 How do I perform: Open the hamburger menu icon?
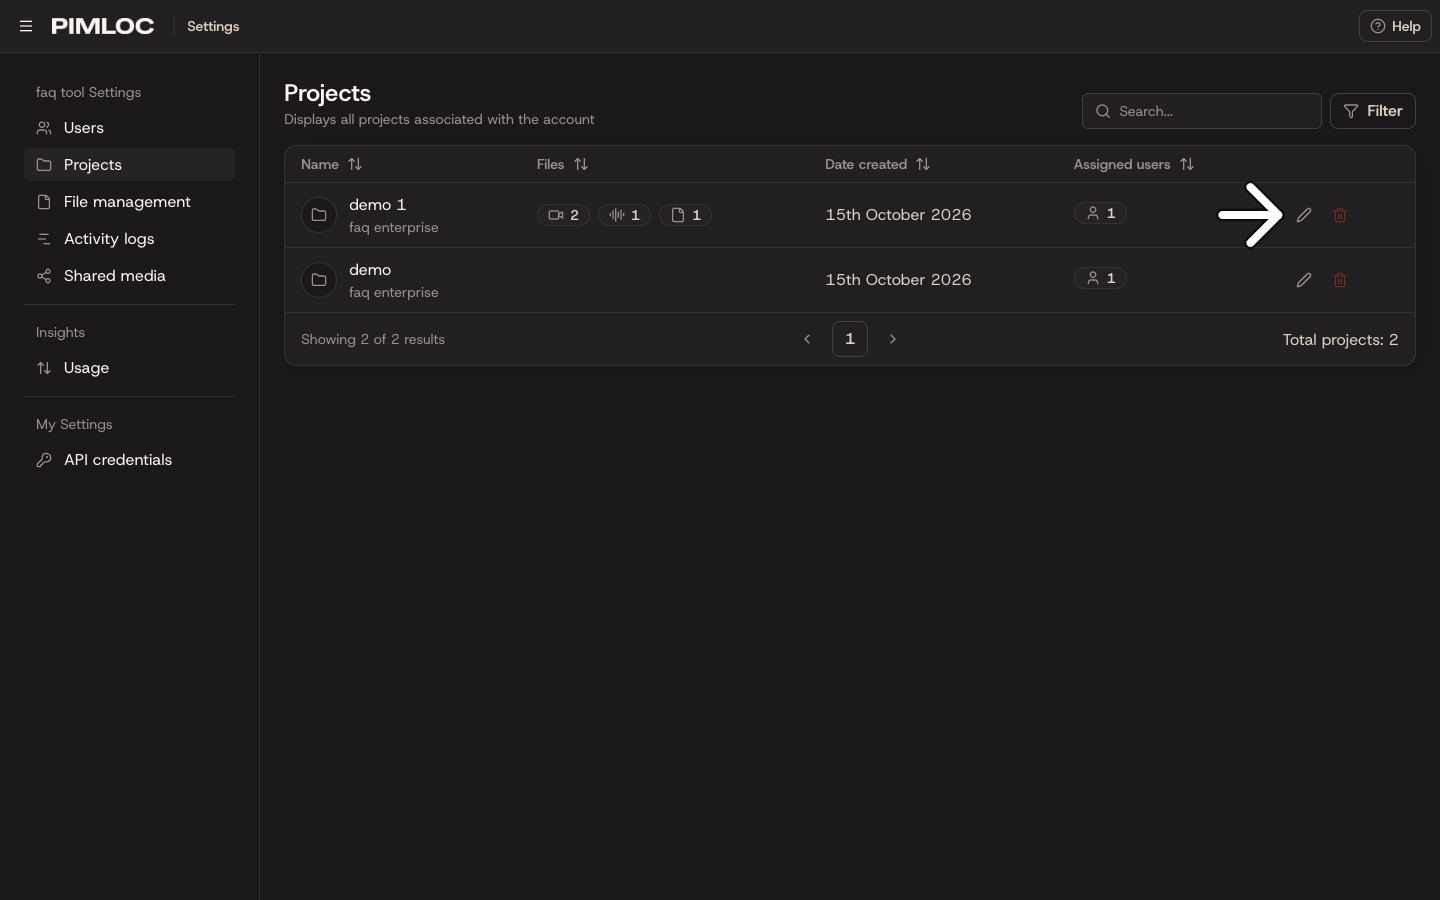[26, 26]
